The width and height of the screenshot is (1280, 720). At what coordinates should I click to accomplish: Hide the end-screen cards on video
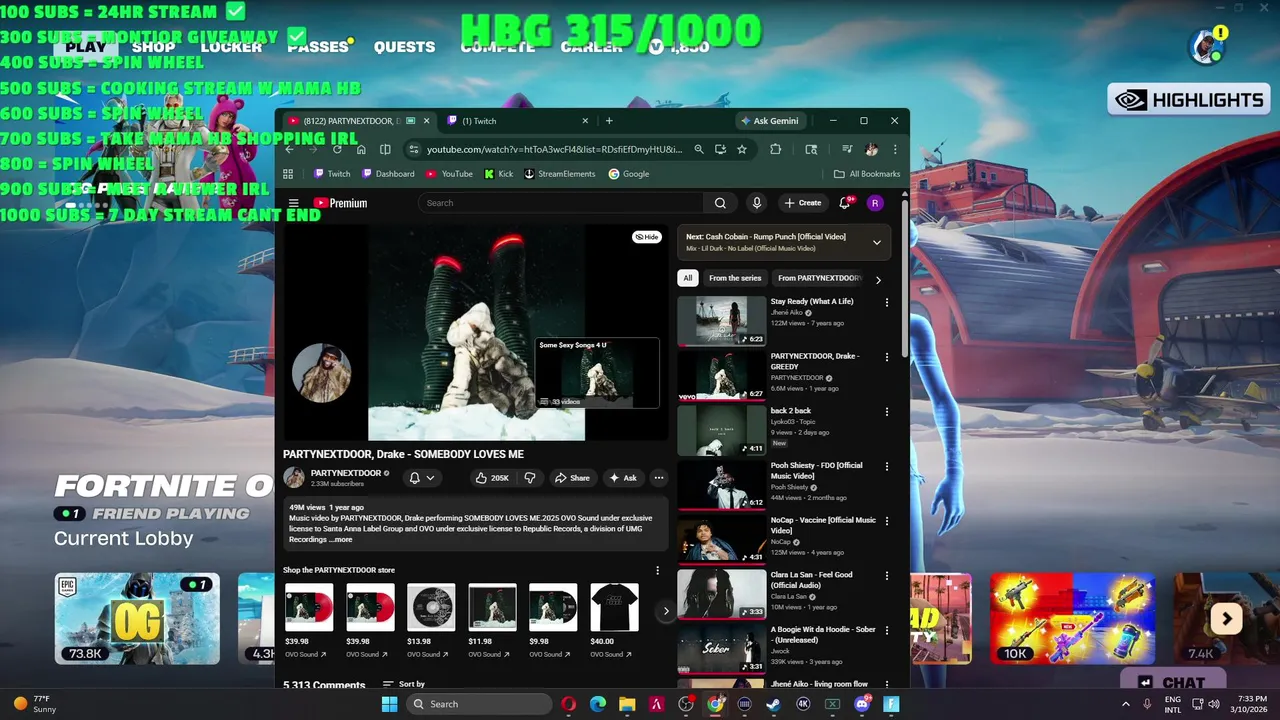tap(647, 237)
